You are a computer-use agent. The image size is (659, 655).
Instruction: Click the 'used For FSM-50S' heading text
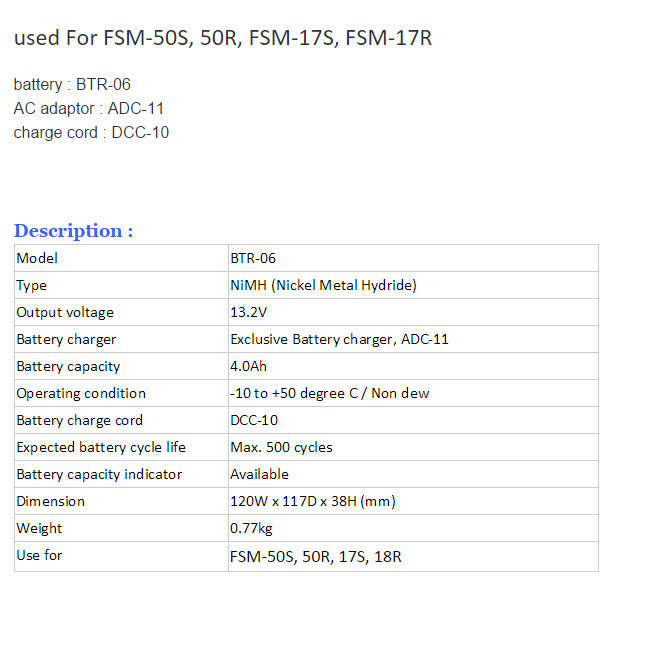tap(223, 39)
